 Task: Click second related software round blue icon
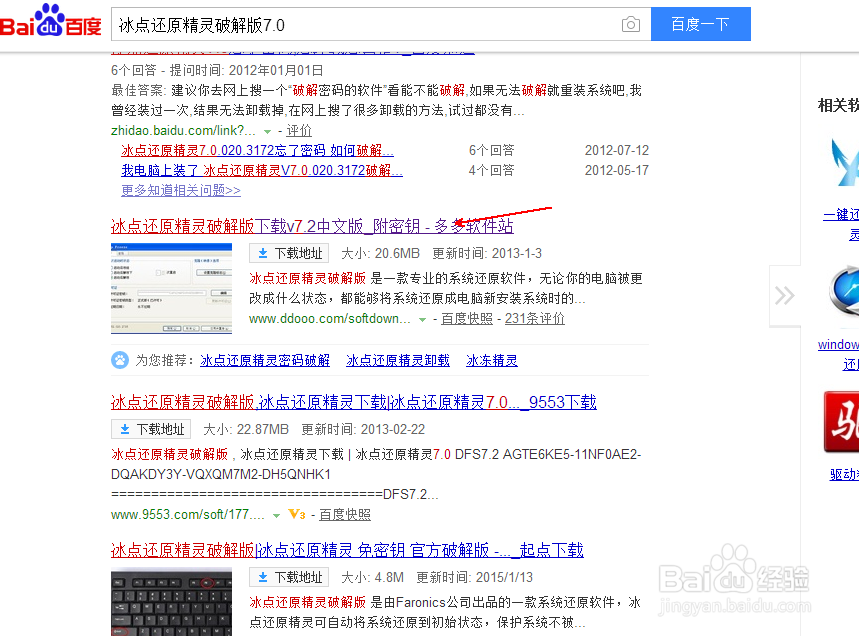point(844,290)
